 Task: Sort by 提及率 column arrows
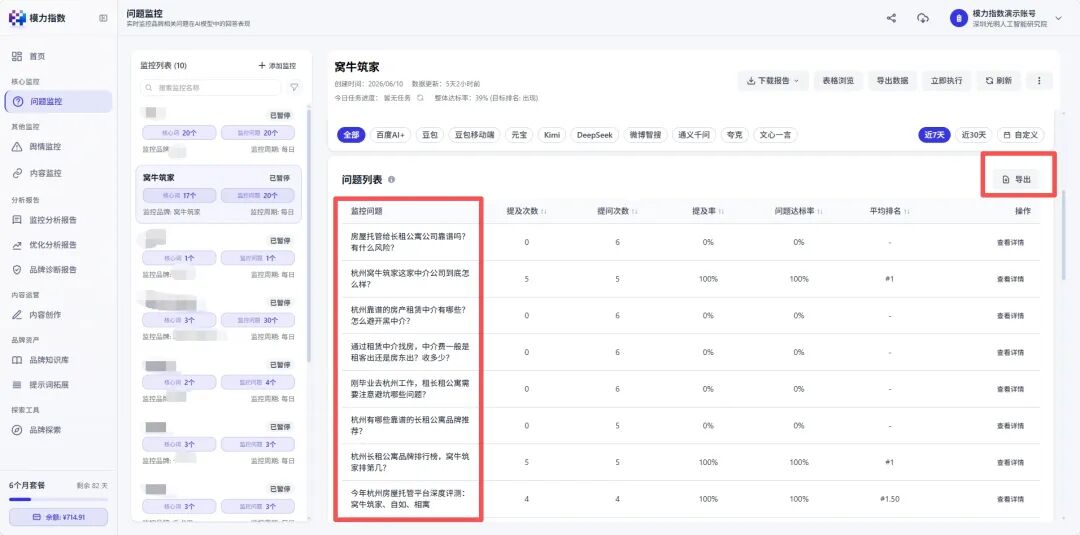[720, 211]
